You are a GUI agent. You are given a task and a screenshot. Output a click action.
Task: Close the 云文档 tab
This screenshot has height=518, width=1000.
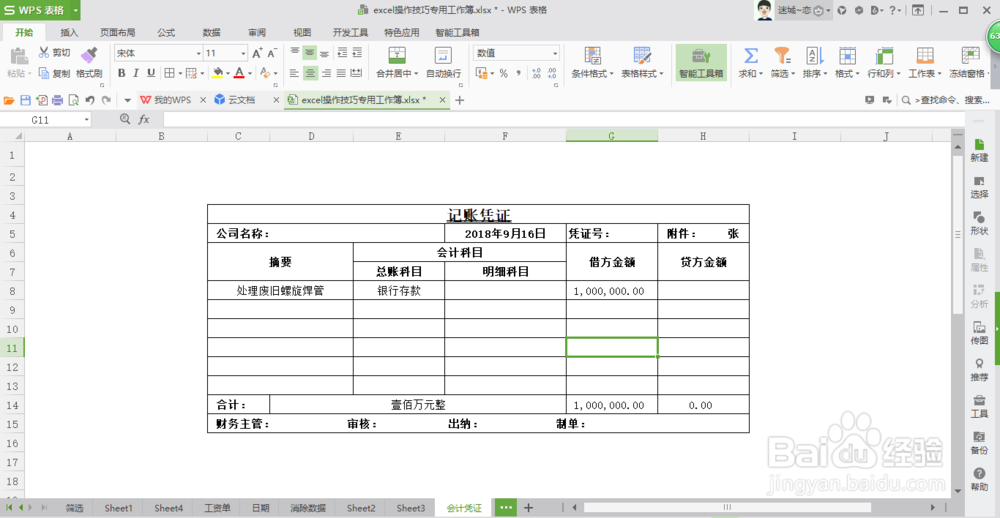[x=276, y=100]
